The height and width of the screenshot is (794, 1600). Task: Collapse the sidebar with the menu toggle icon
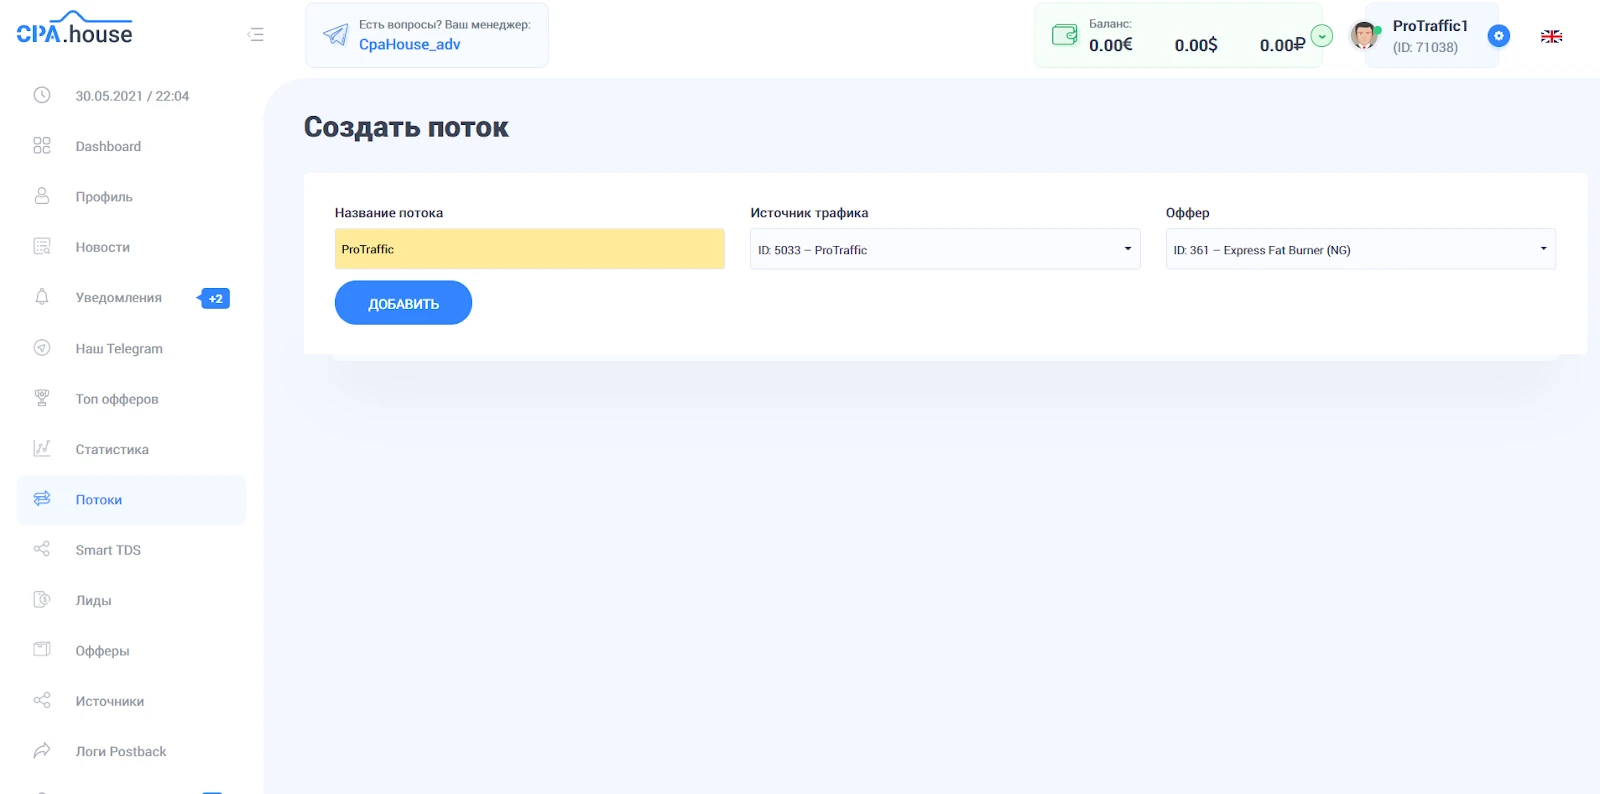256,35
